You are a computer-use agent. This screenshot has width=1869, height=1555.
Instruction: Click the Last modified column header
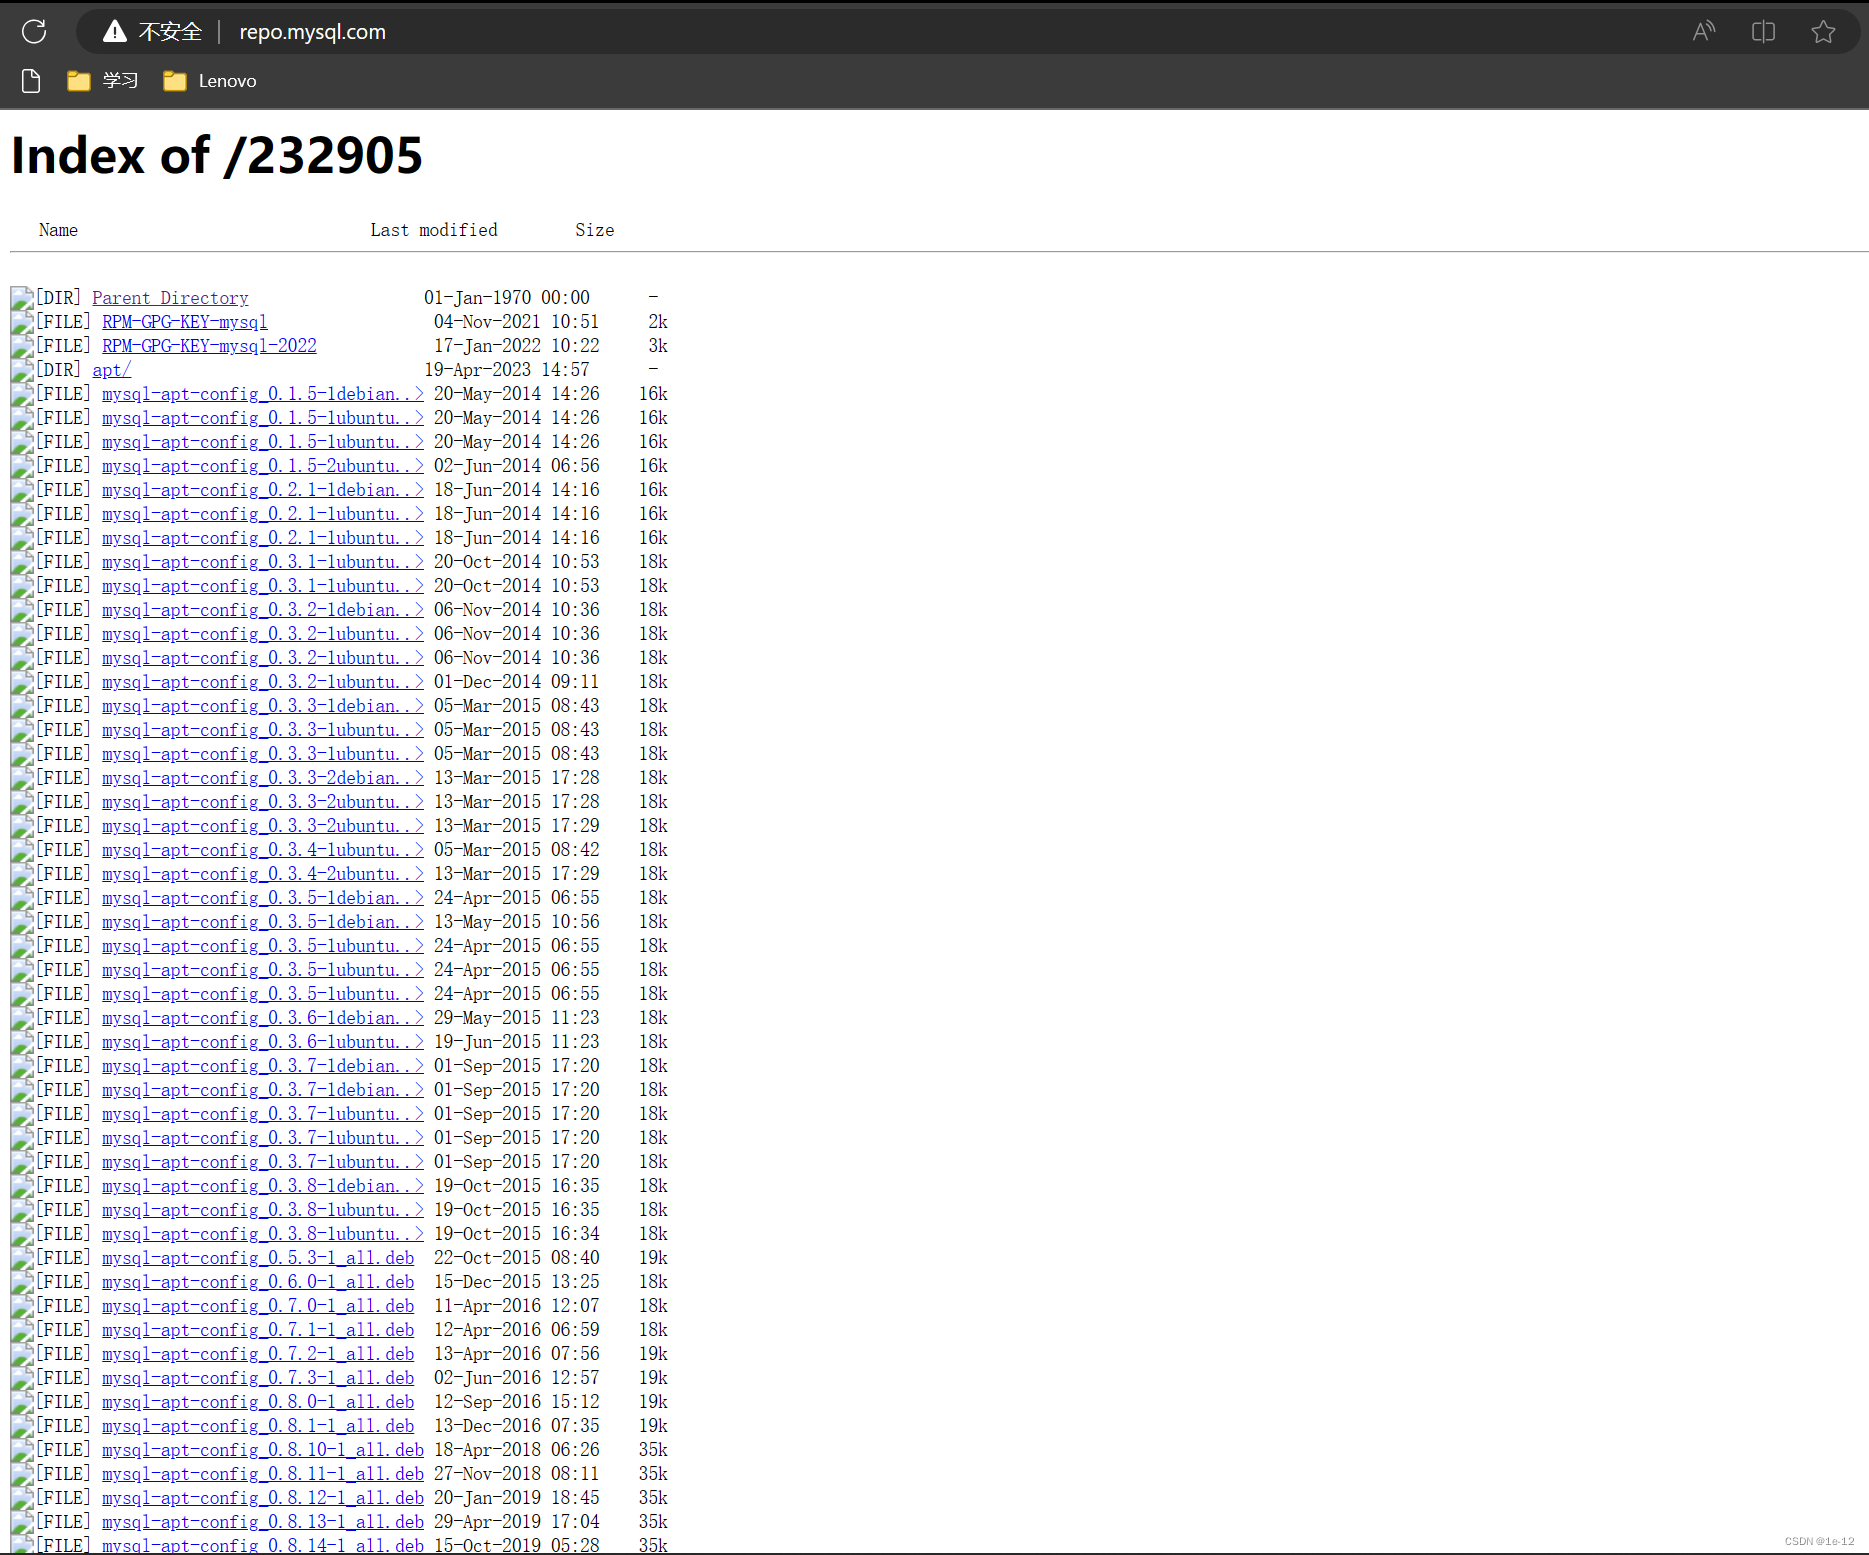[434, 230]
